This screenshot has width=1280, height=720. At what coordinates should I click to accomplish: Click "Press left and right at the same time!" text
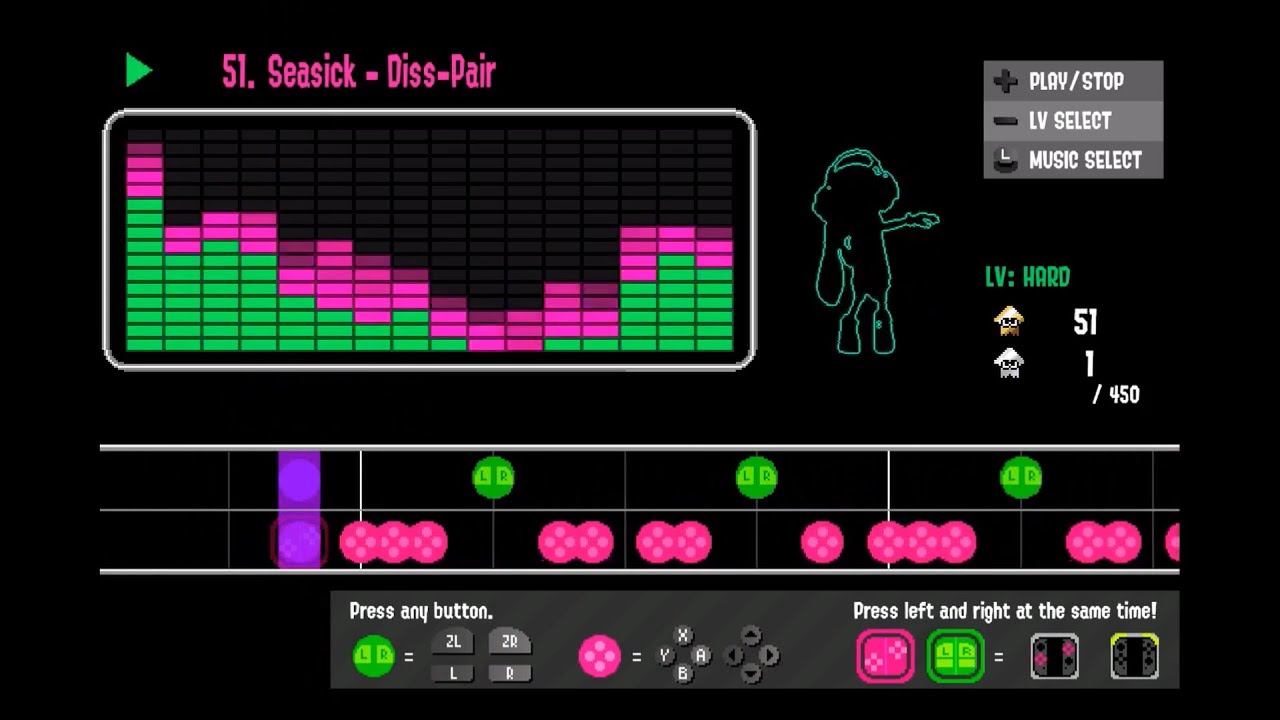[x=1004, y=611]
